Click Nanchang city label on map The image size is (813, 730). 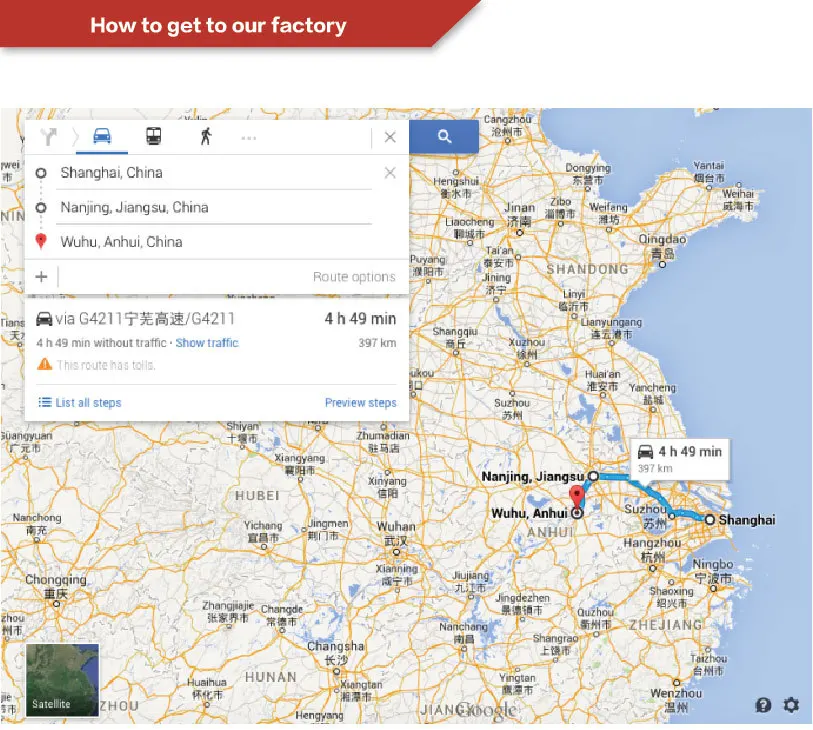[x=464, y=633]
